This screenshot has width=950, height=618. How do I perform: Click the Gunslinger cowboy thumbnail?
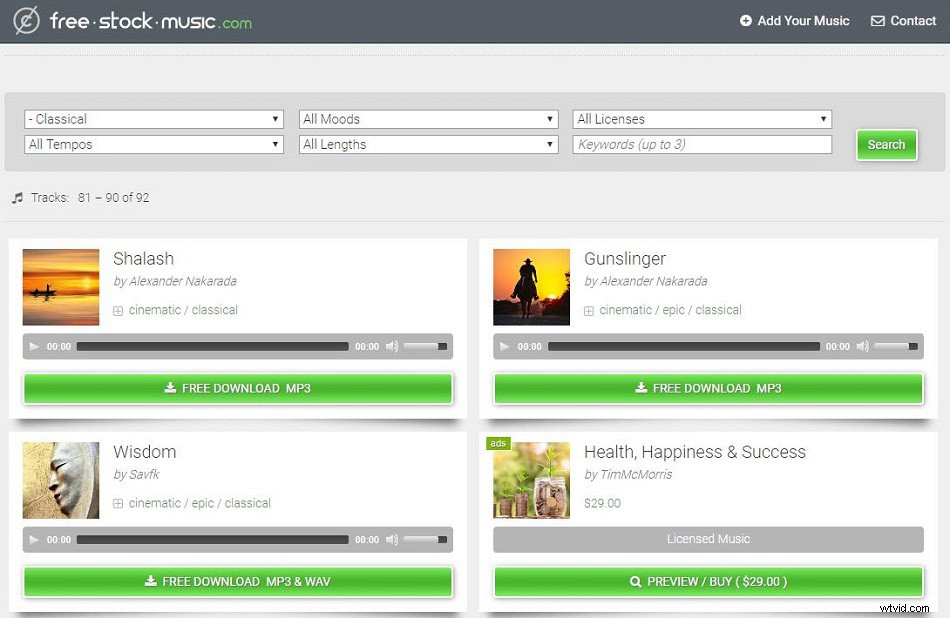pos(531,287)
